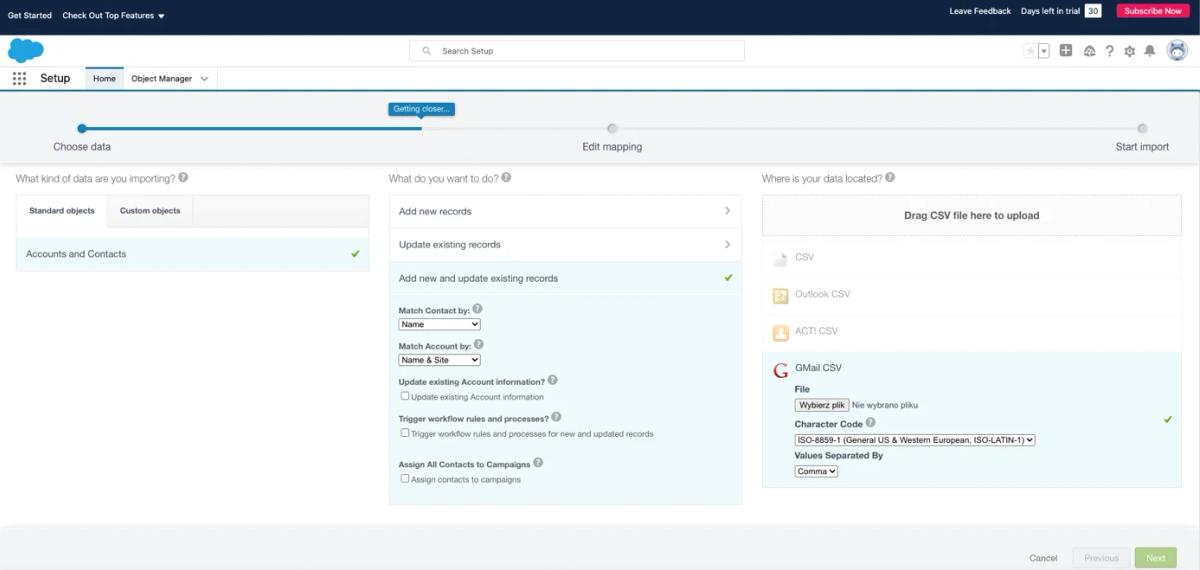This screenshot has height=570, width=1200.
Task: Select Accounts and Contacts object
Action: click(x=192, y=254)
